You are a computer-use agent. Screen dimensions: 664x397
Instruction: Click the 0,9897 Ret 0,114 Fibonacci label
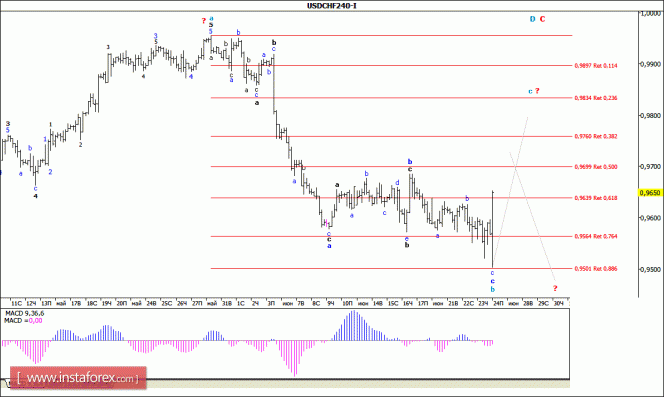pos(596,66)
